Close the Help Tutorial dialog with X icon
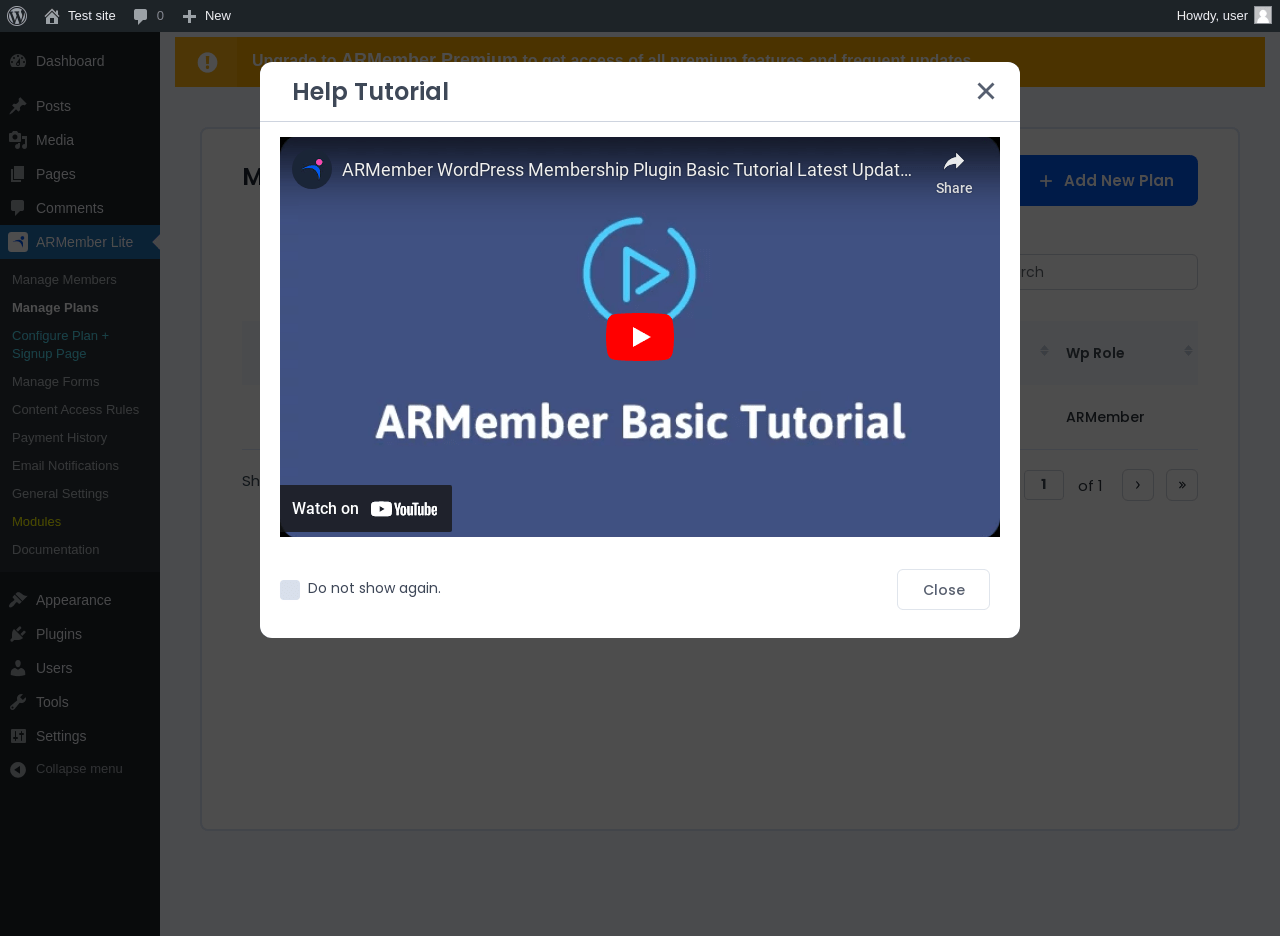1280x936 pixels. [986, 91]
